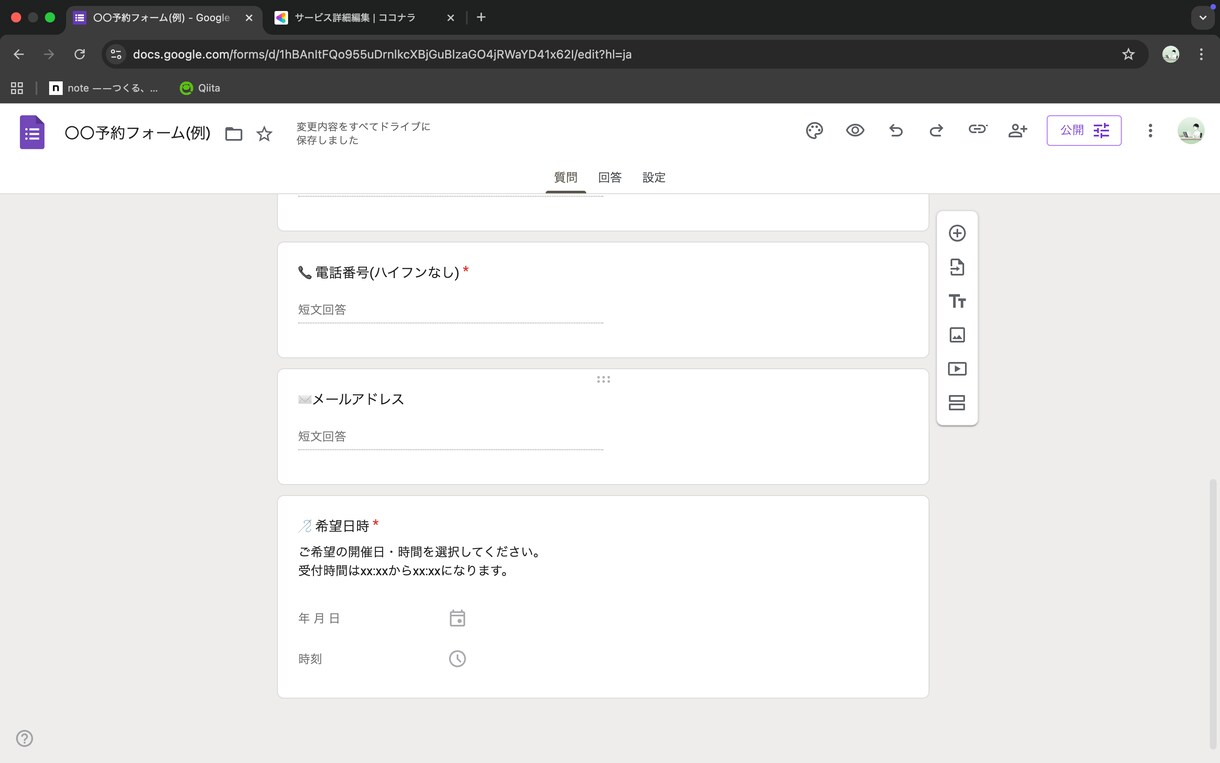Open the tab search dropdown arrow
This screenshot has width=1220, height=763.
(x=1203, y=18)
